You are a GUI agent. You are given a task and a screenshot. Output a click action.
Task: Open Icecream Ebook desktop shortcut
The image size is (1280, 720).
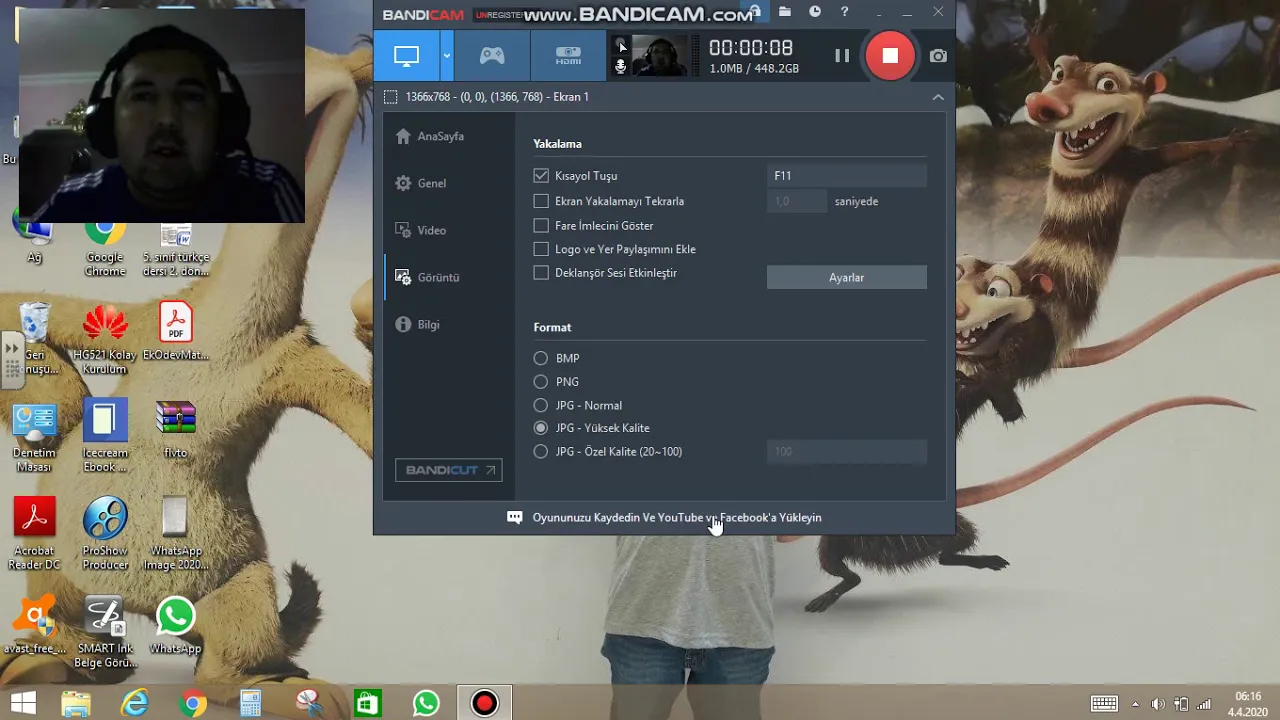point(105,436)
